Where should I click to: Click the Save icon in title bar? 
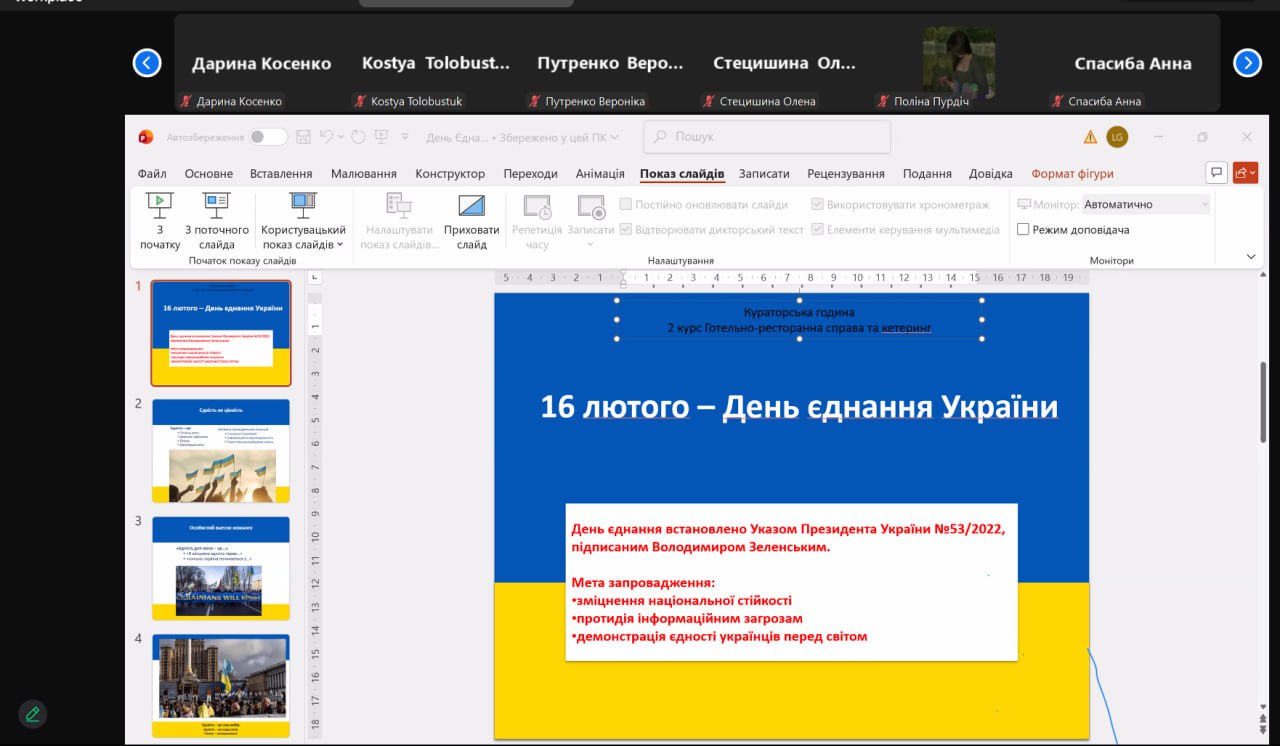coord(303,137)
